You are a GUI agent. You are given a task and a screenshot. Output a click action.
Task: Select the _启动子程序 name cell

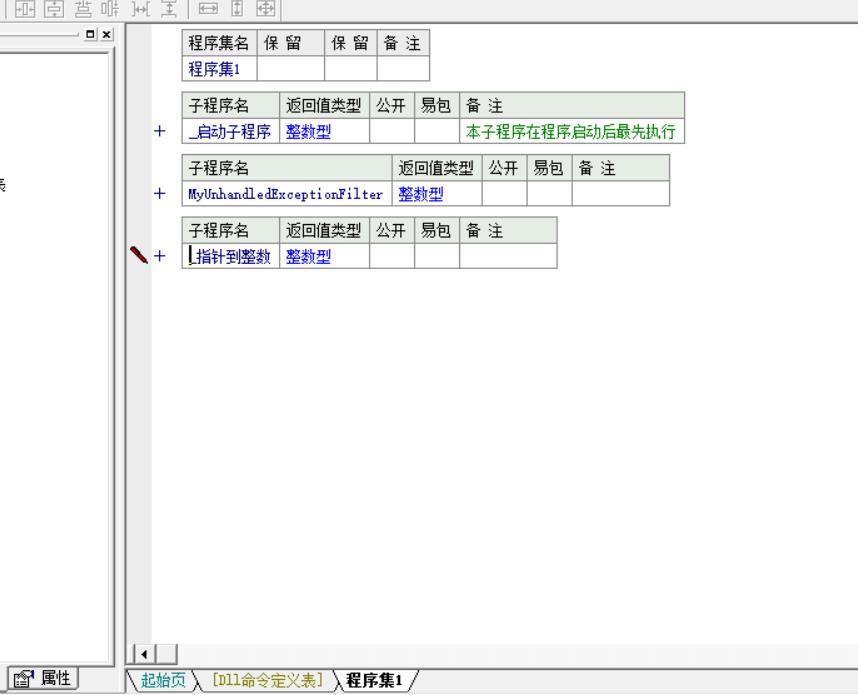coord(230,131)
